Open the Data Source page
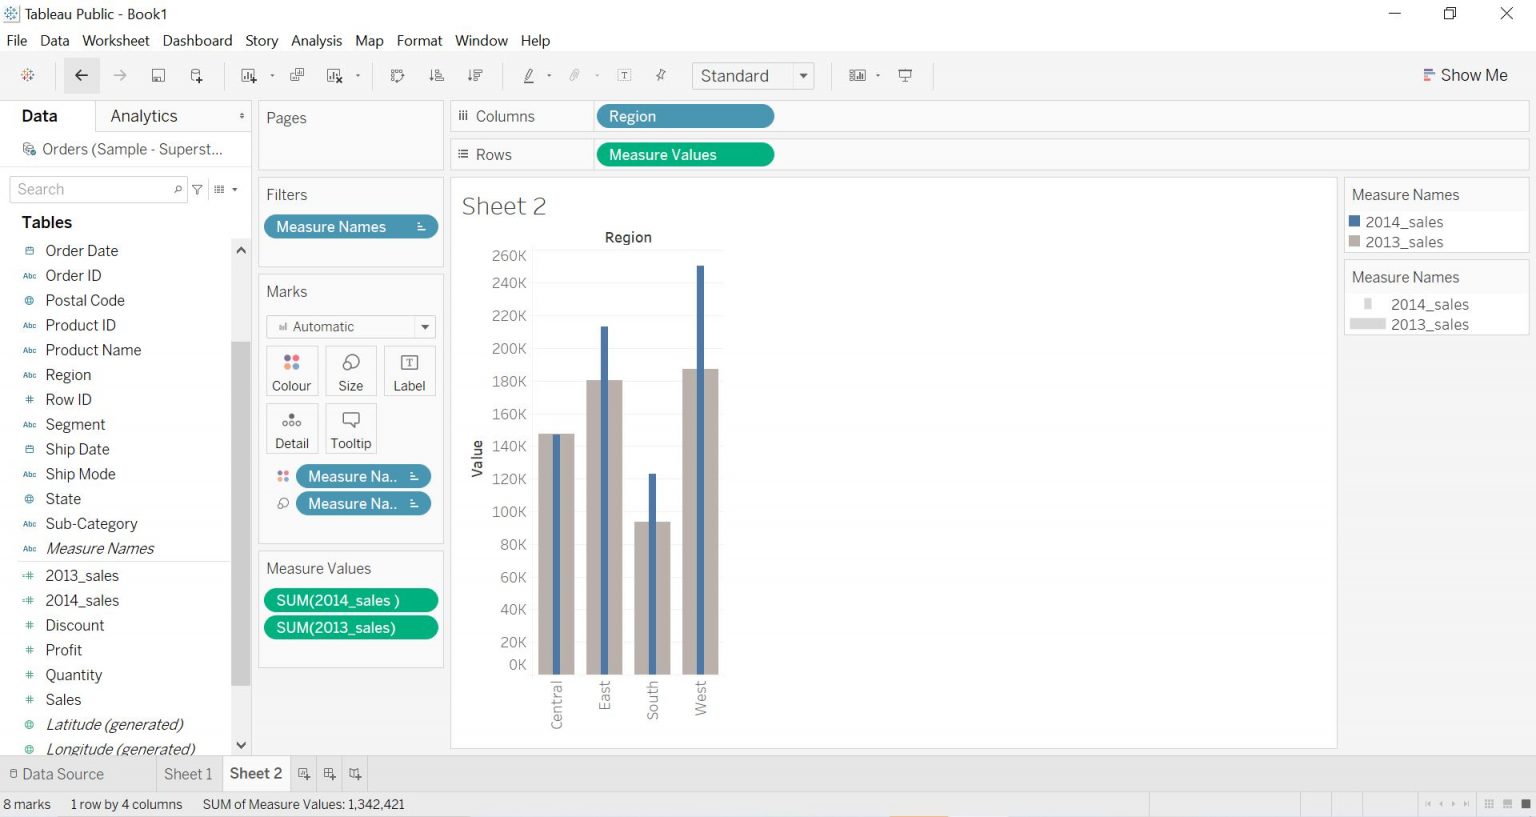The image size is (1536, 817). coord(56,774)
